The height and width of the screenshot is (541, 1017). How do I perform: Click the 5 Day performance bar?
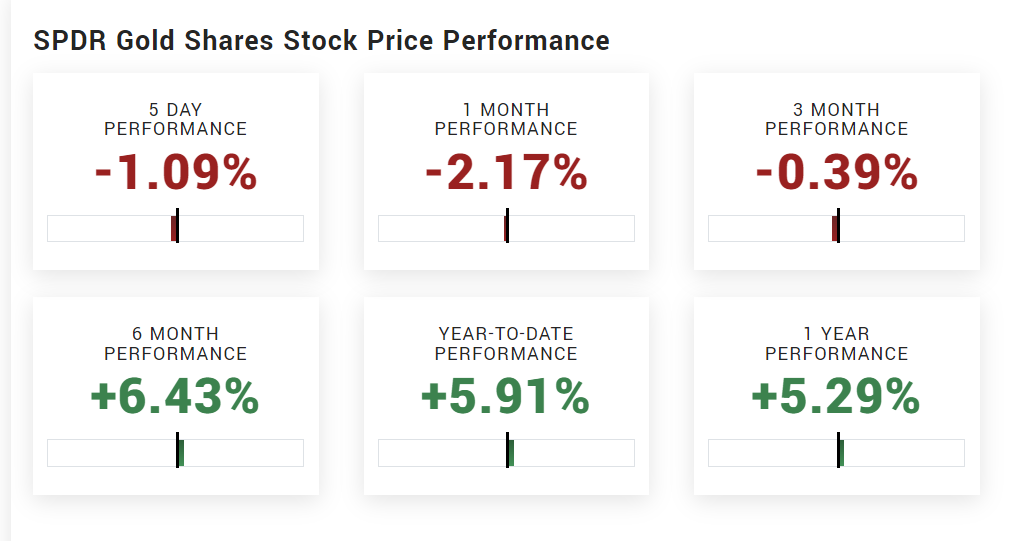(175, 228)
